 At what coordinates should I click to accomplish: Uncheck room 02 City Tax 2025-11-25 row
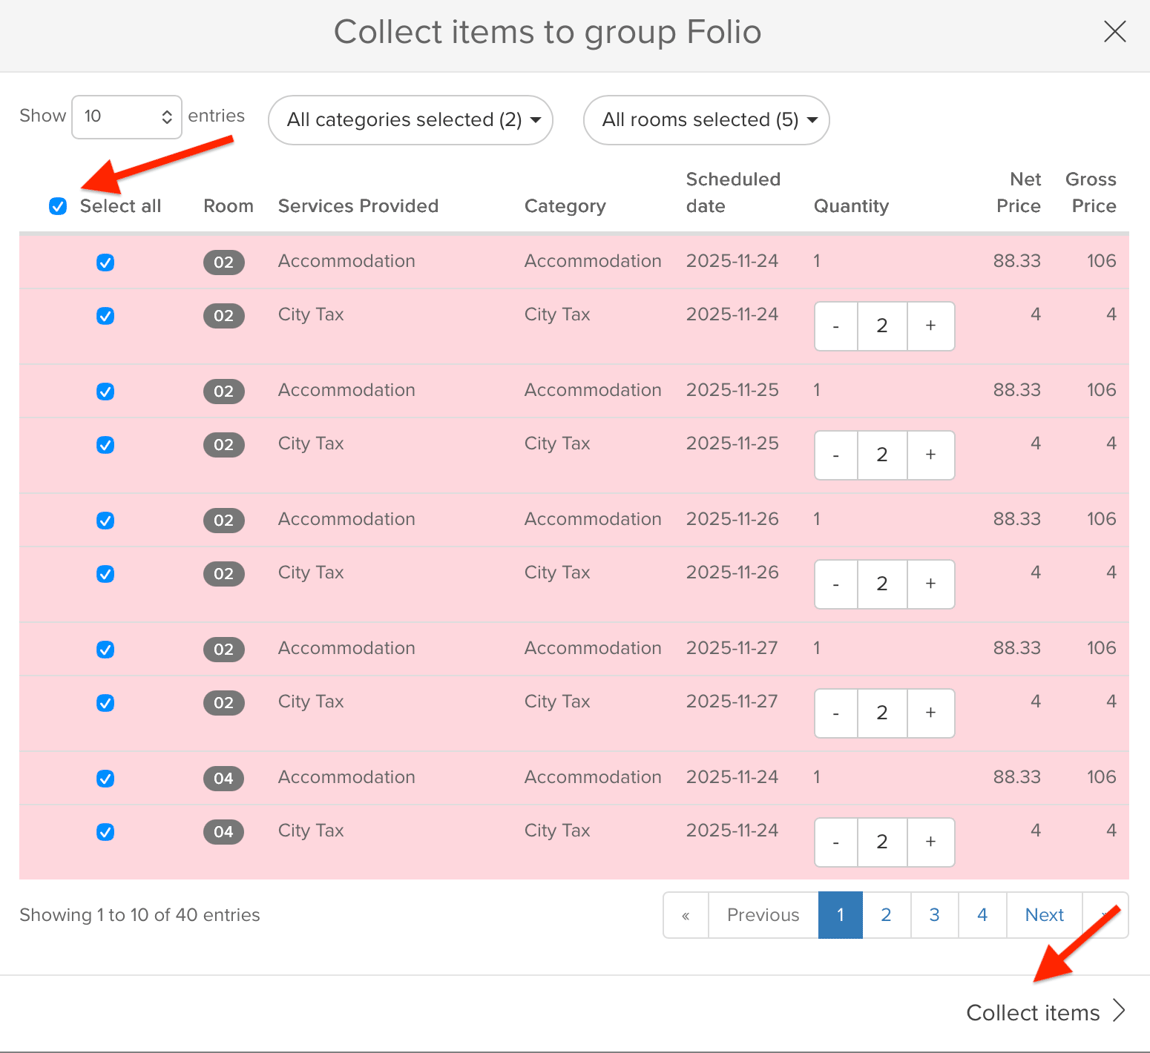[x=105, y=444]
